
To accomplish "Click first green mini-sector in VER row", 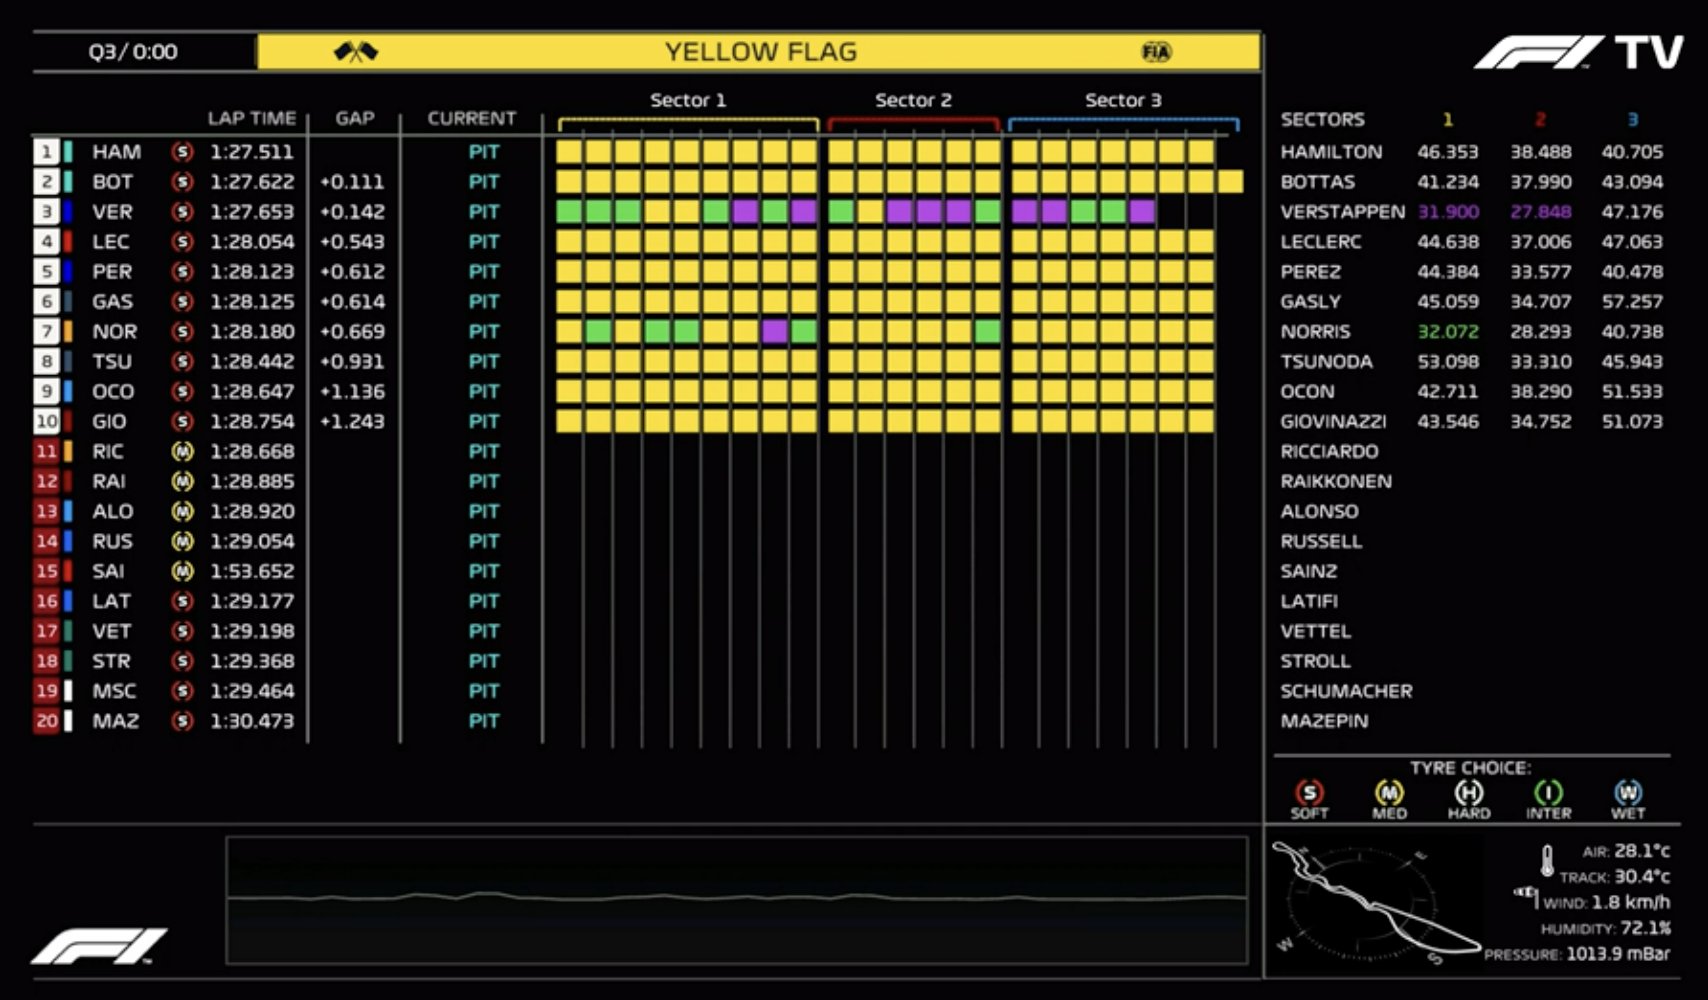I will (x=569, y=211).
